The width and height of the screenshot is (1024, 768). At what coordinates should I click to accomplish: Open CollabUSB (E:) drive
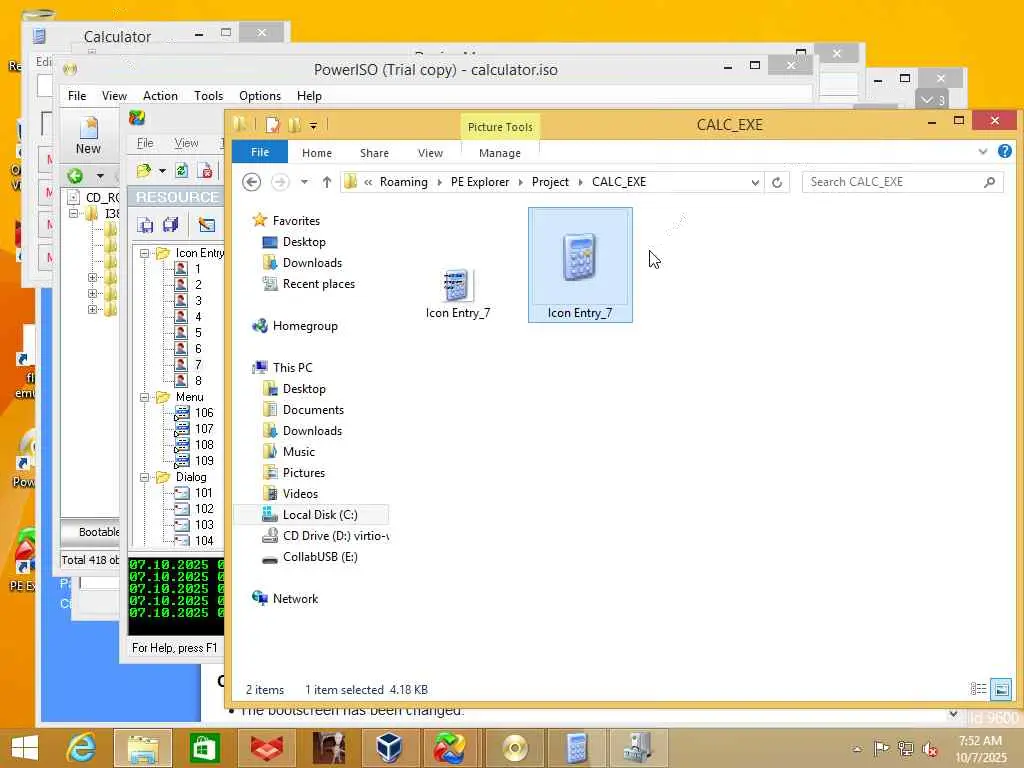point(320,556)
